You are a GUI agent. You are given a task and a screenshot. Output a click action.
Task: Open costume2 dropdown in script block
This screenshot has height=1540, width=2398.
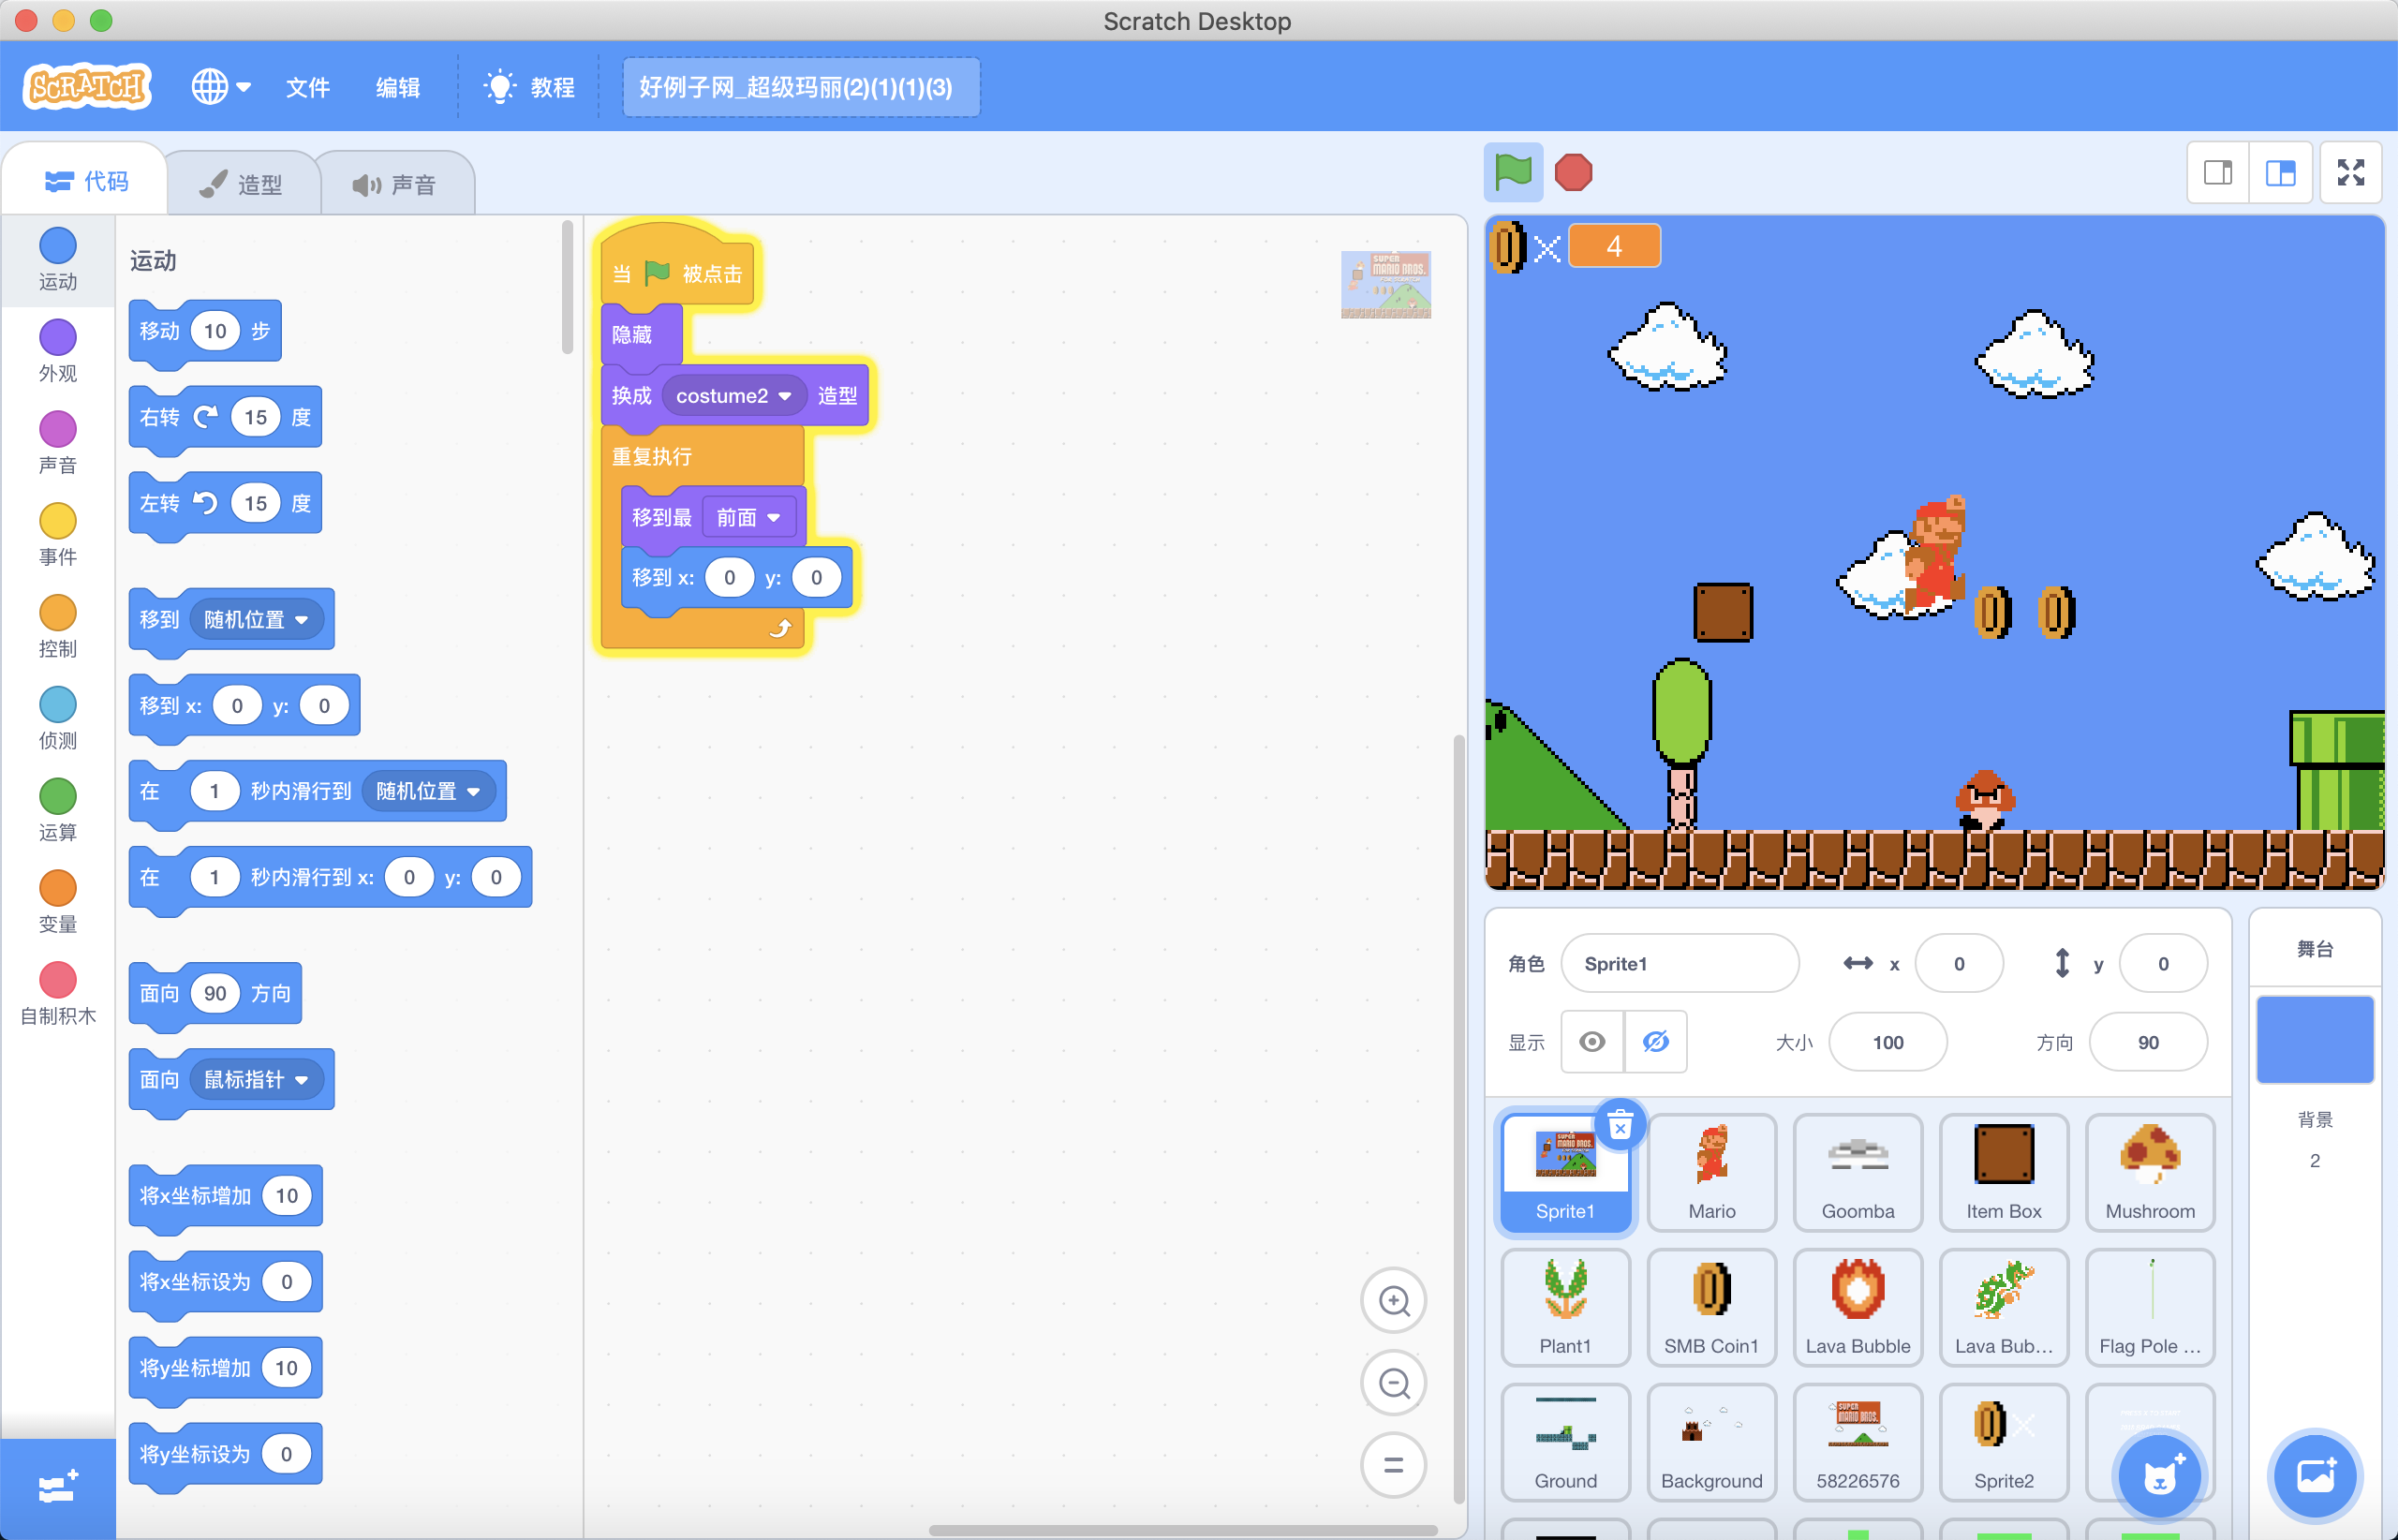(733, 396)
